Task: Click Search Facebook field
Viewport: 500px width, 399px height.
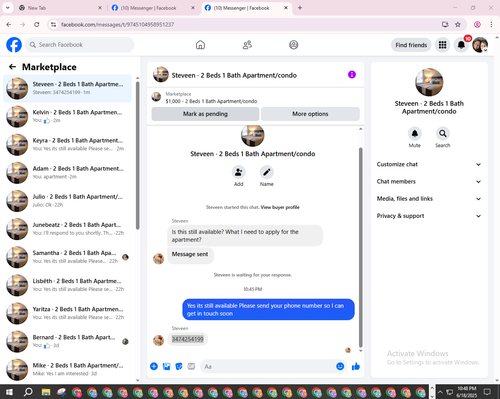Action: tap(80, 45)
